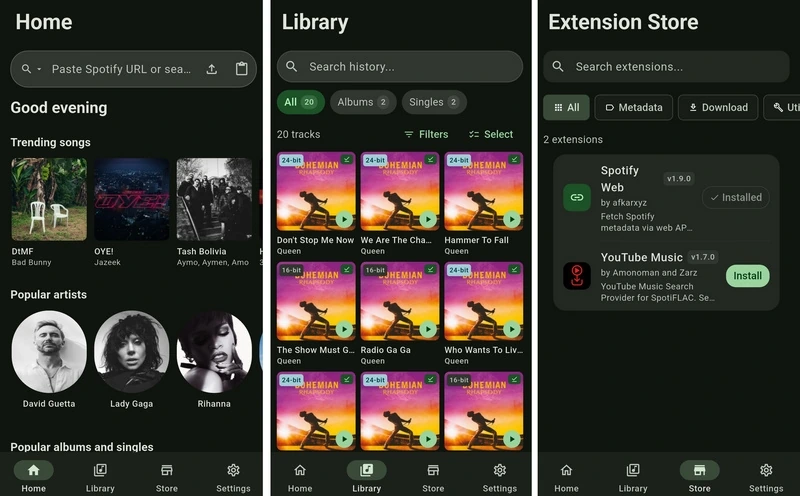Screen dimensions: 800x496
Task: Click the 16-bit badge on Radio Ga Ga cover
Action: pyautogui.click(x=375, y=270)
